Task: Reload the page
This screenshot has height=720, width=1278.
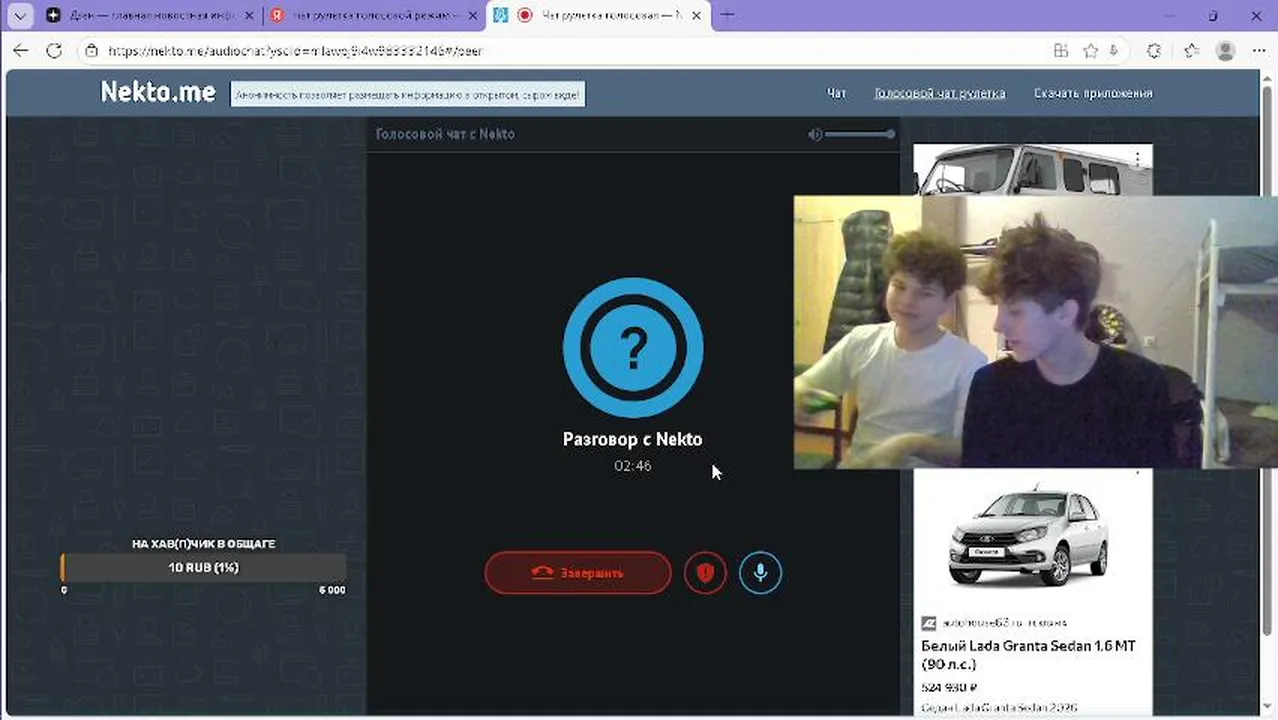Action: [x=54, y=51]
